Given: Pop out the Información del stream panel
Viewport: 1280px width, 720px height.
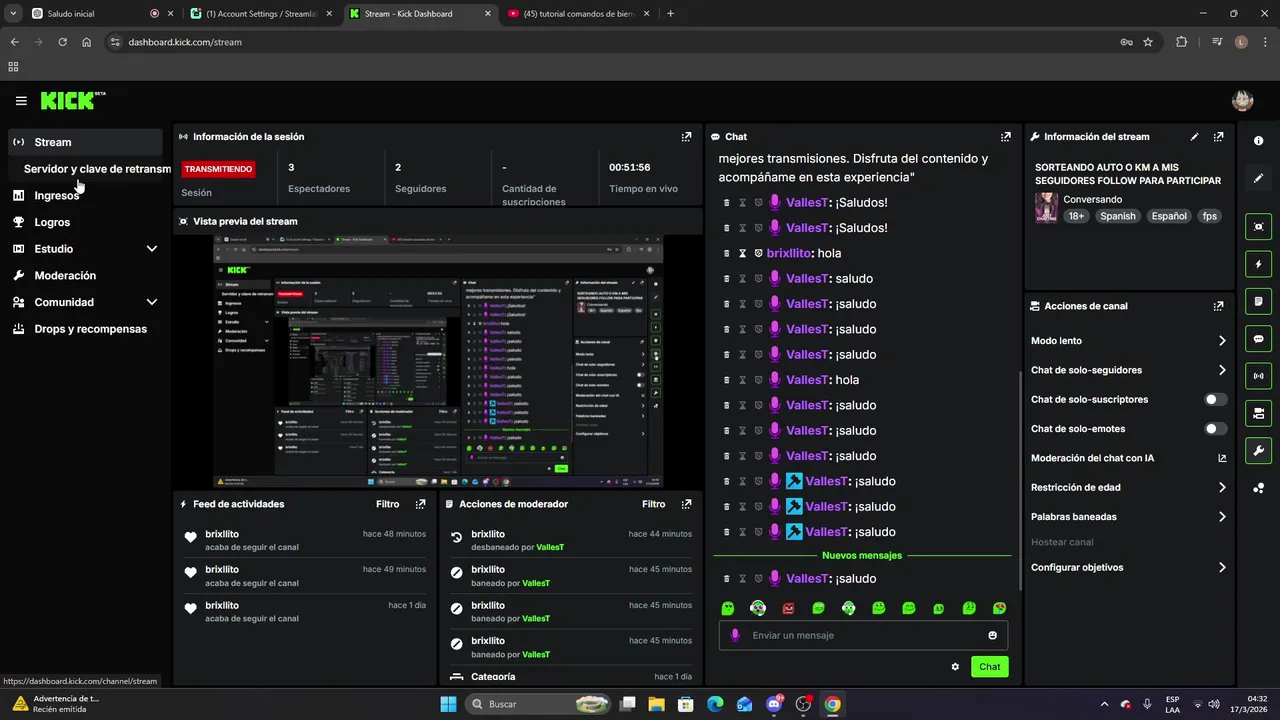Looking at the screenshot, I should 1218,137.
